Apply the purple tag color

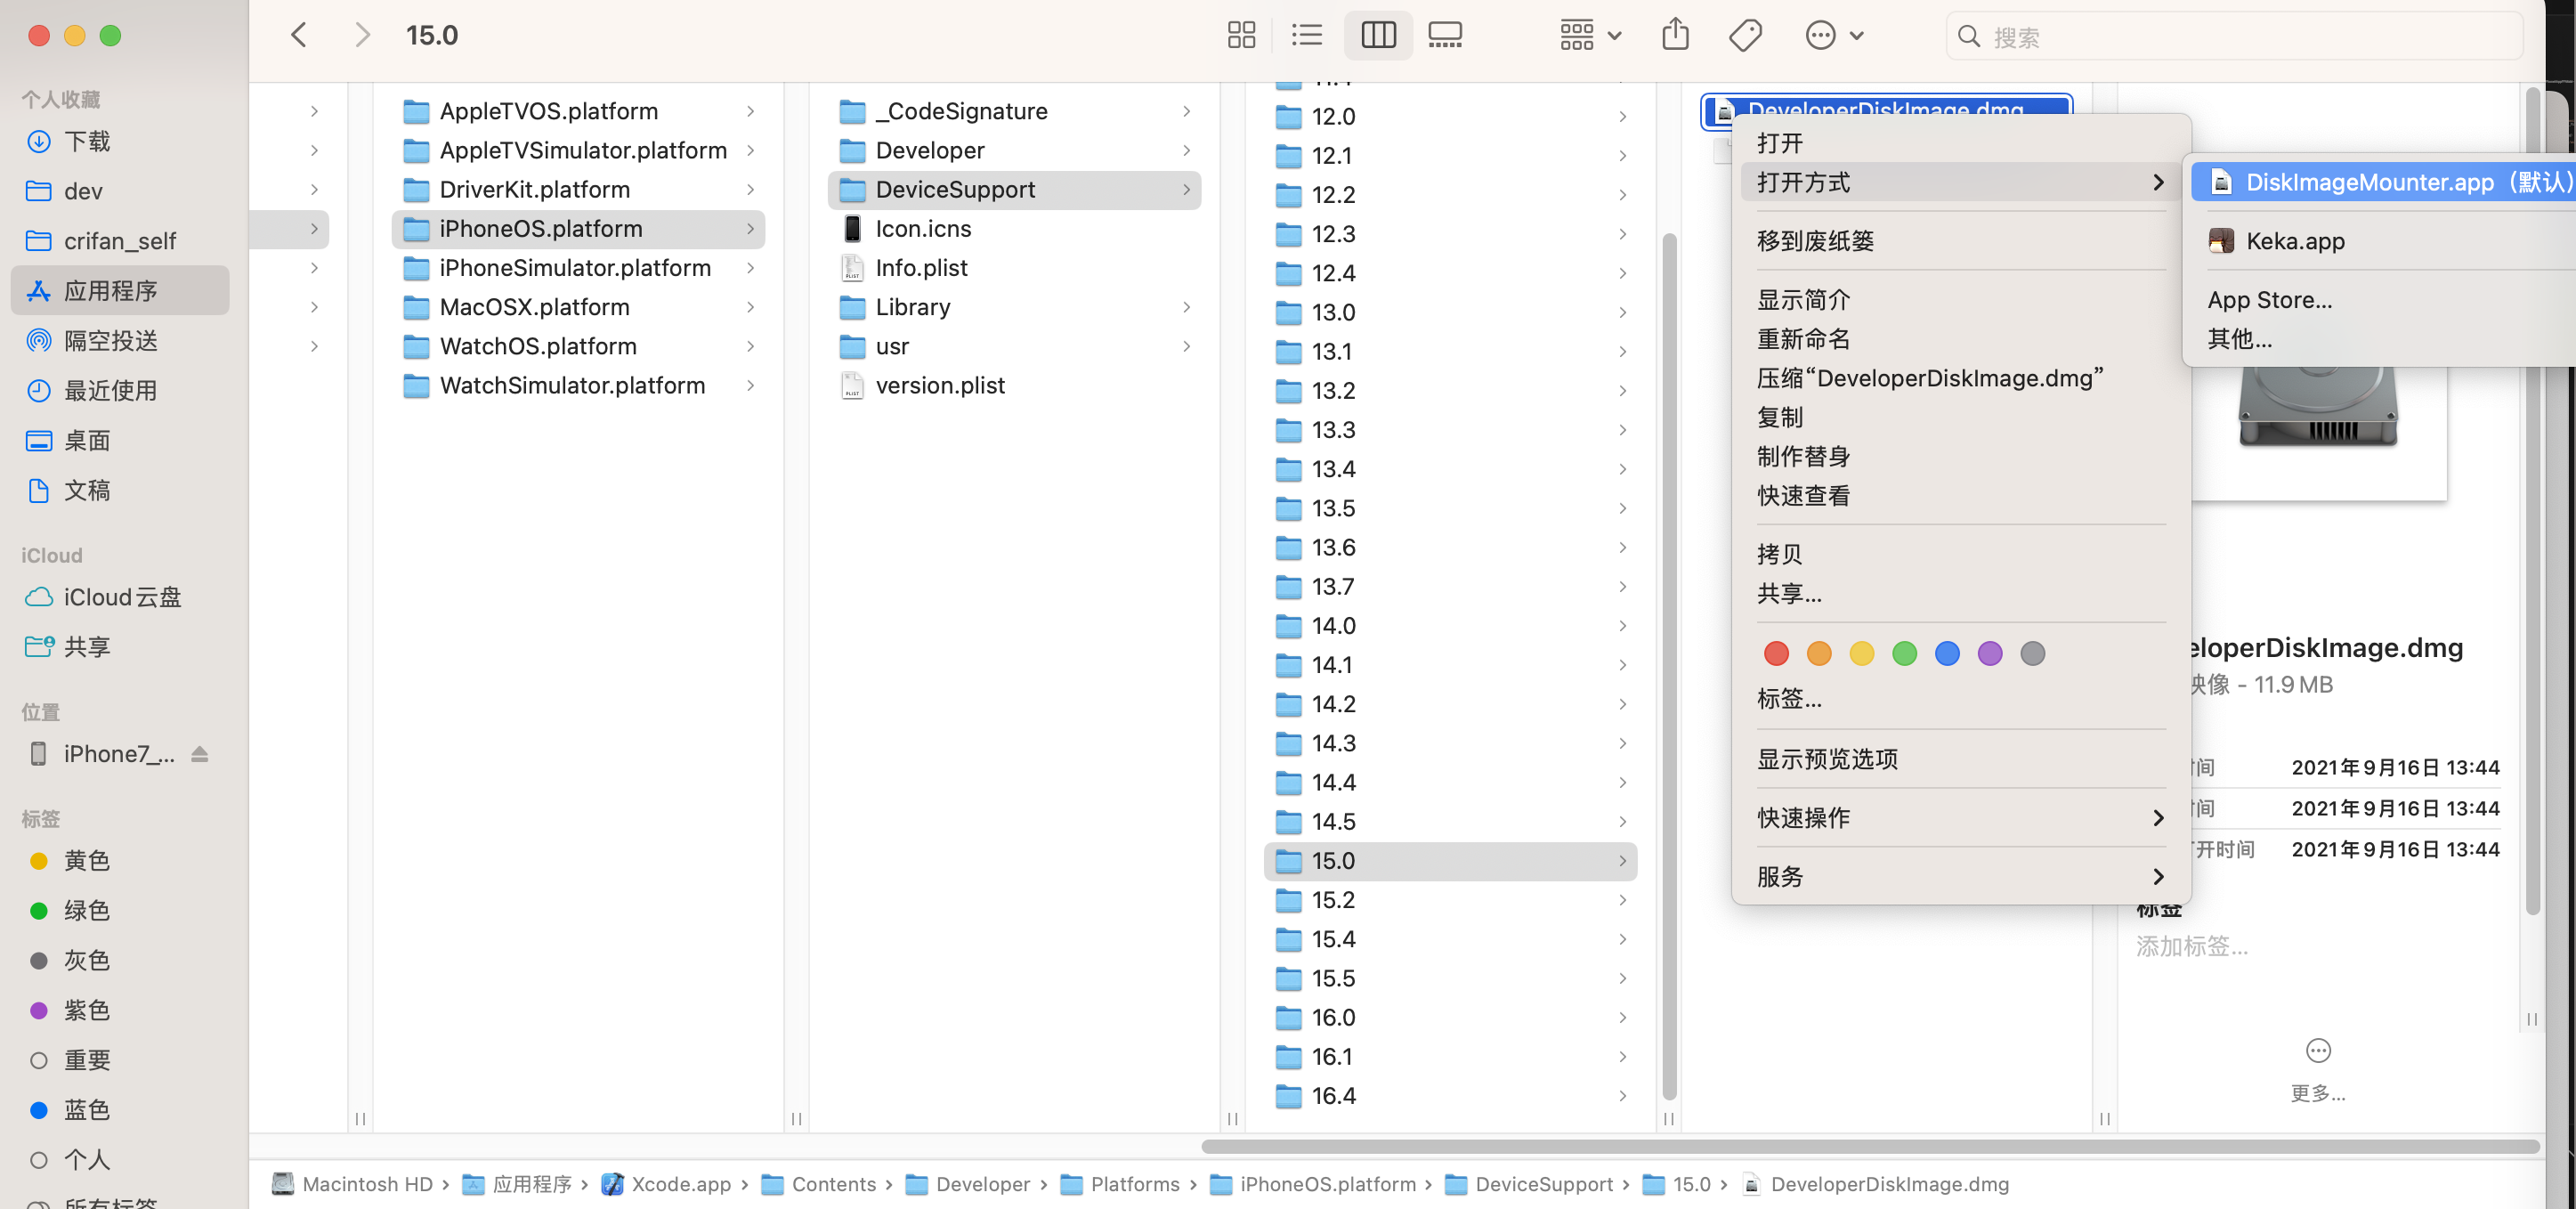click(x=1990, y=654)
